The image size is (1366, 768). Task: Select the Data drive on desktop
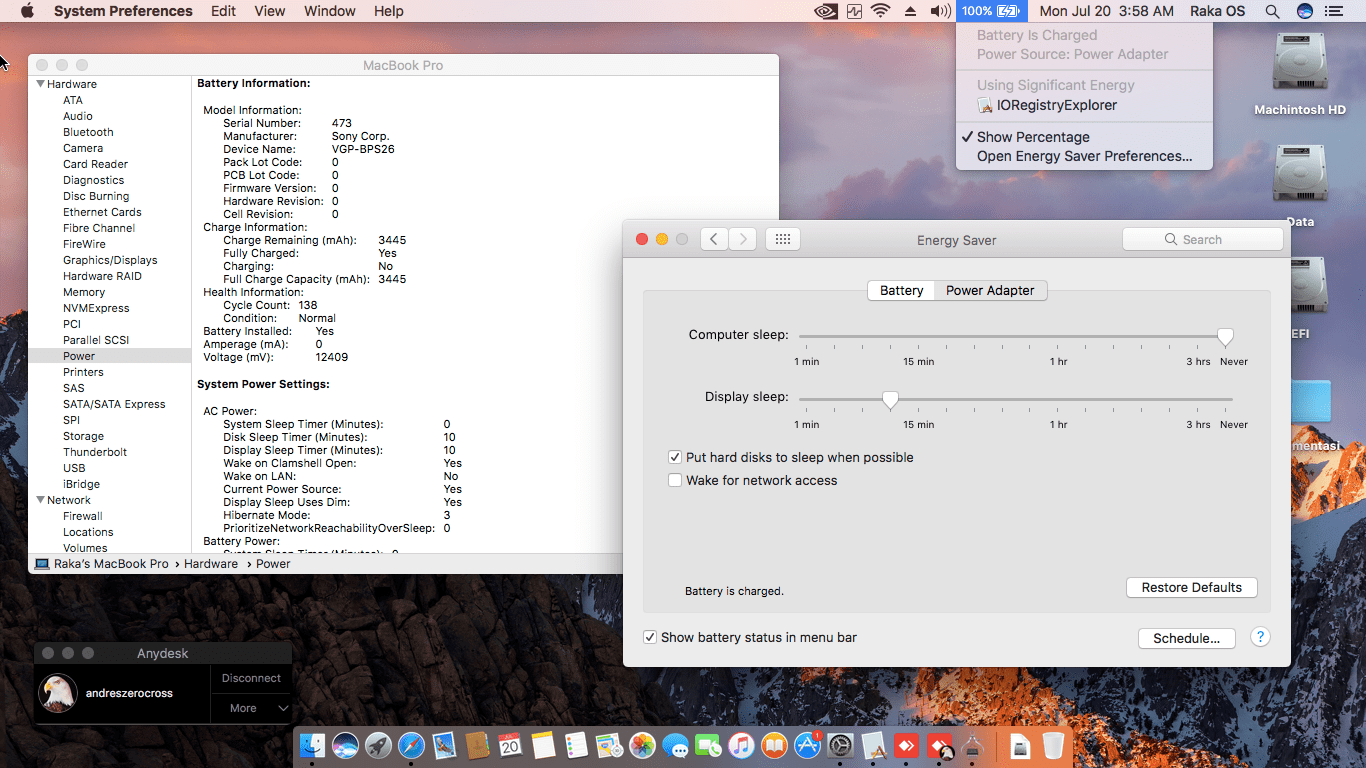1300,187
